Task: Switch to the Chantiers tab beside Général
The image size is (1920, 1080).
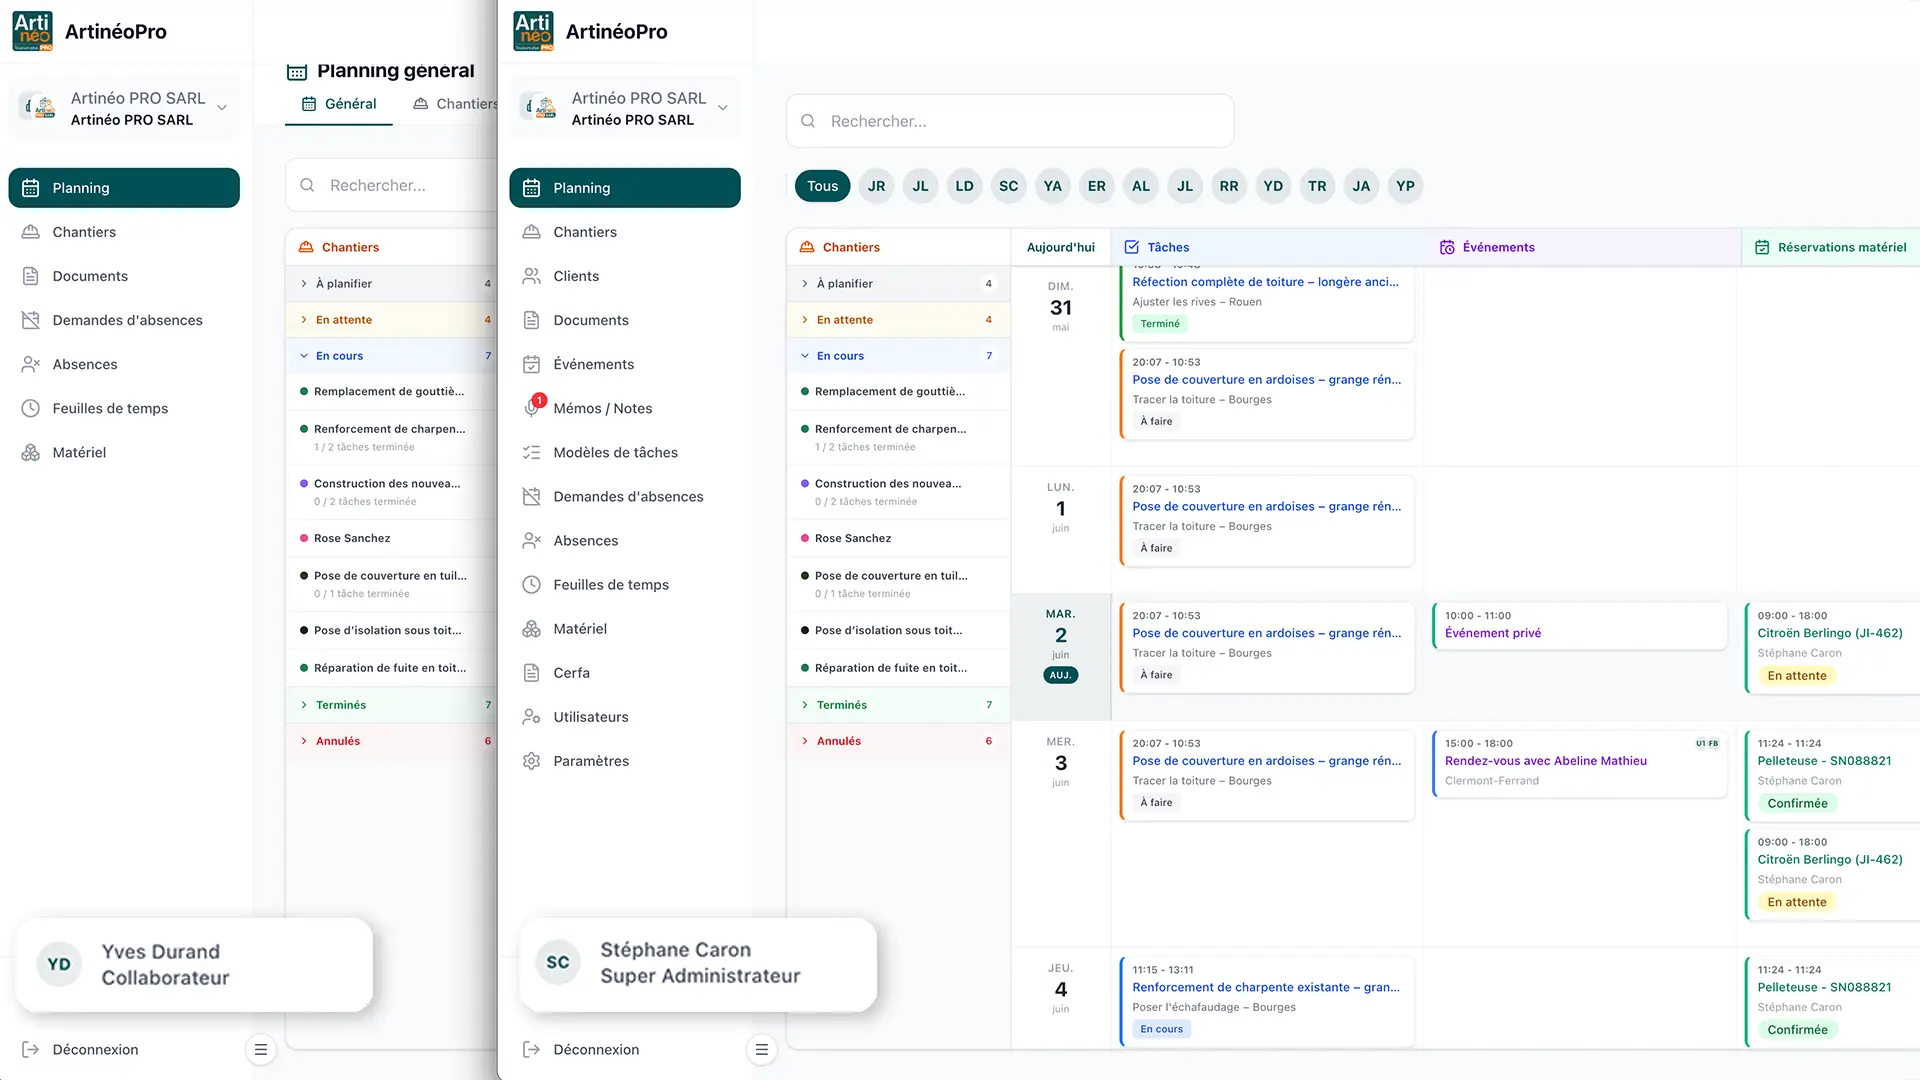Action: [x=456, y=104]
